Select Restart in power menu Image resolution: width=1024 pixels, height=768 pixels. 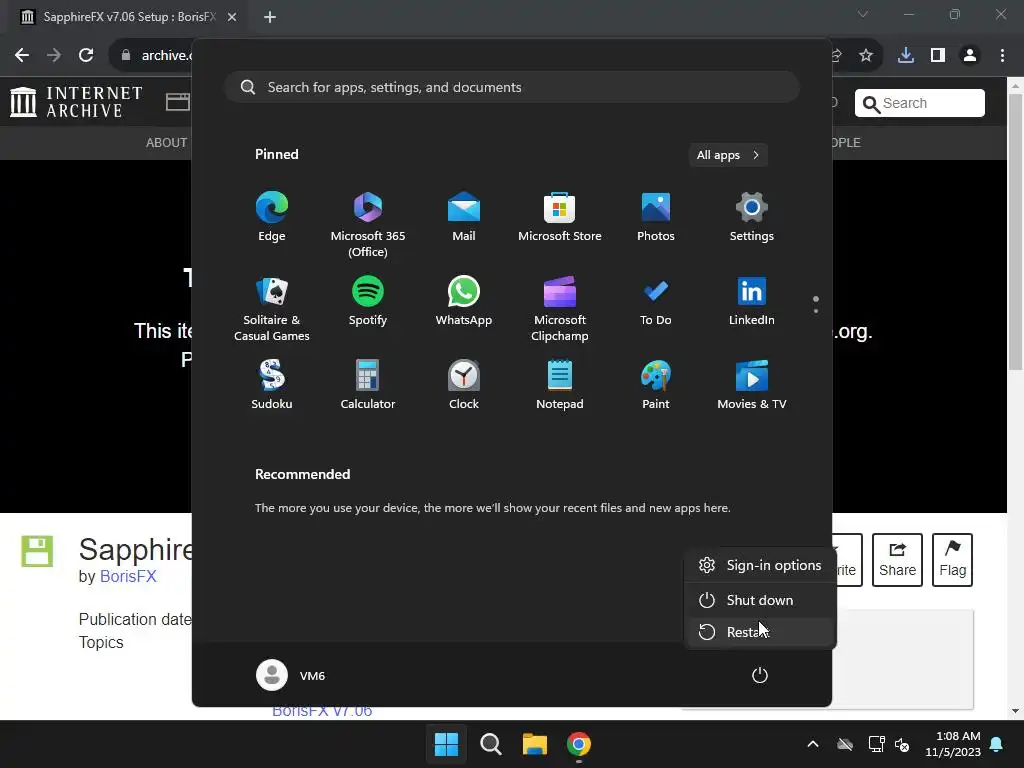[x=760, y=632]
